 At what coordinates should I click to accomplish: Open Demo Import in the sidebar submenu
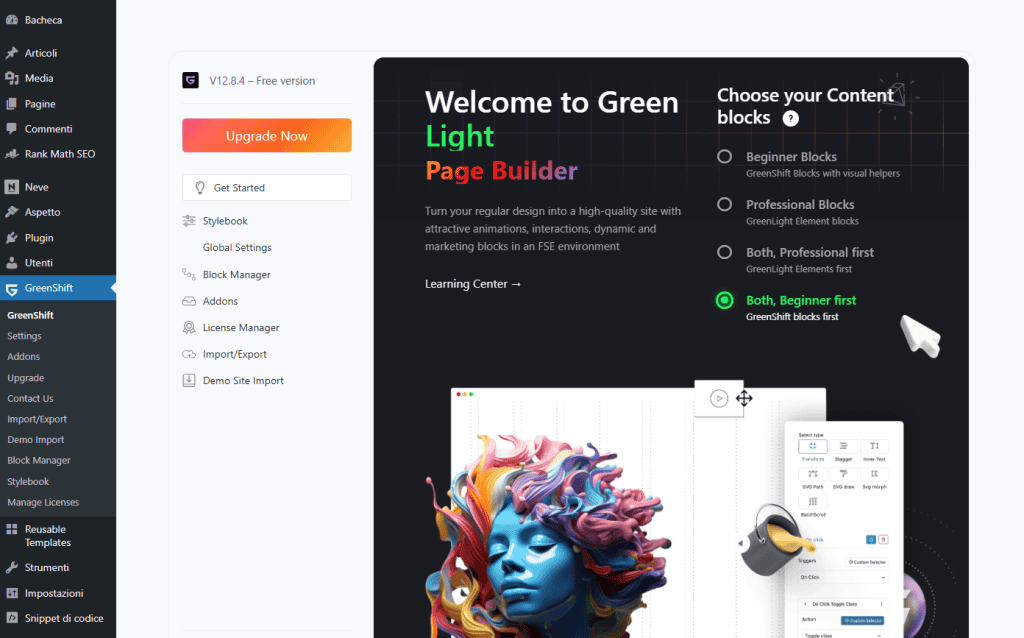[35, 439]
